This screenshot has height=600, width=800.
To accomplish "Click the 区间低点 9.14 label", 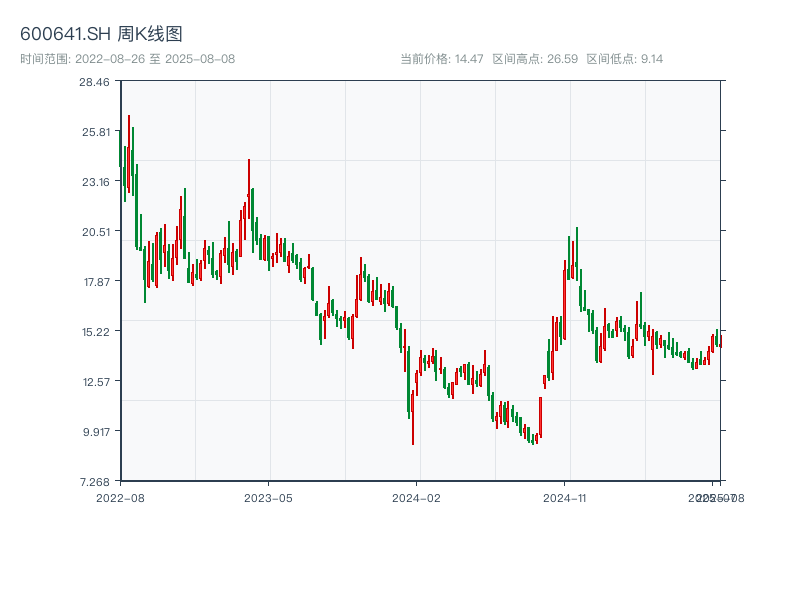I will coord(625,59).
